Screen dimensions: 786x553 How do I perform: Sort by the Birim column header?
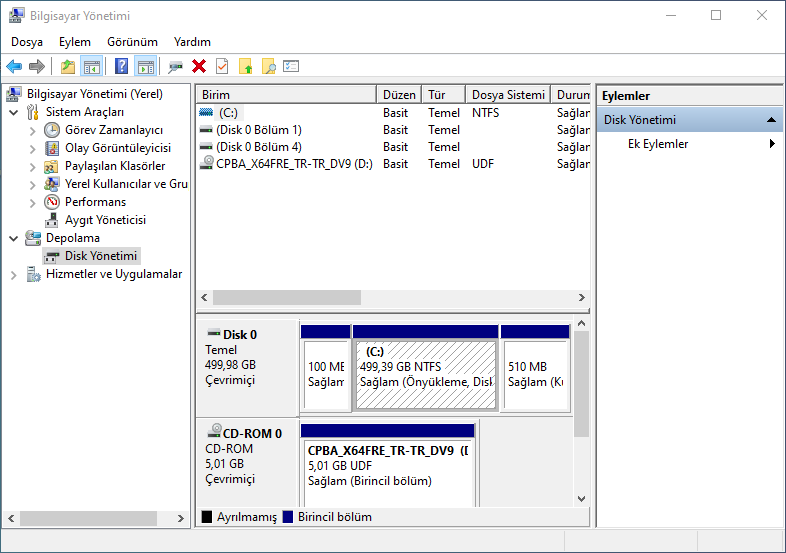pyautogui.click(x=286, y=95)
